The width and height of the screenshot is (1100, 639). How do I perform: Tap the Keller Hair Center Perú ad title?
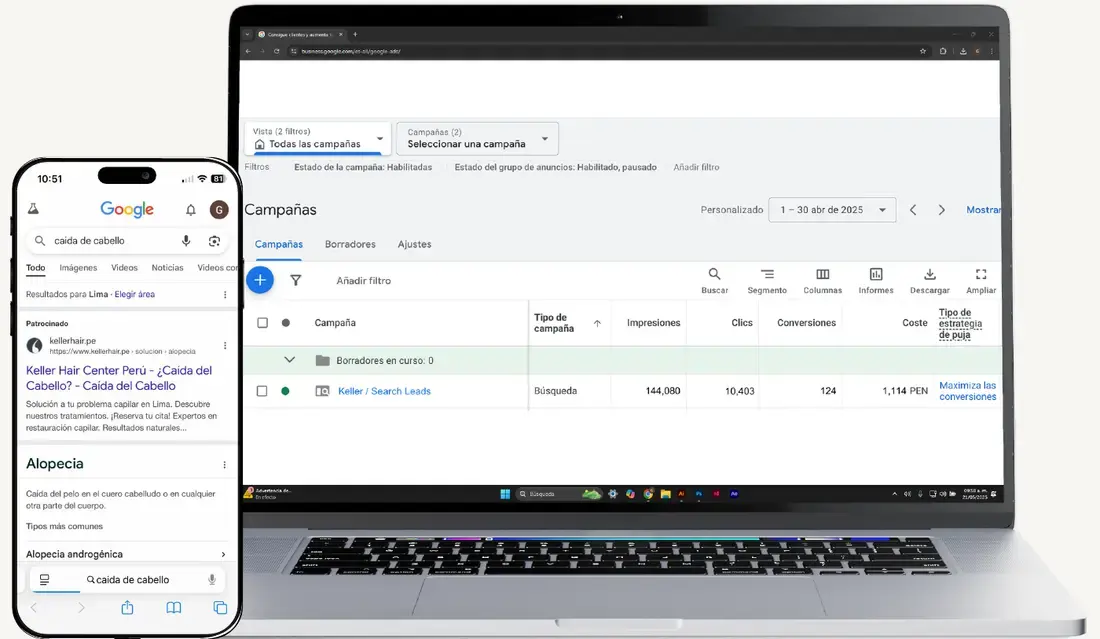(119, 378)
